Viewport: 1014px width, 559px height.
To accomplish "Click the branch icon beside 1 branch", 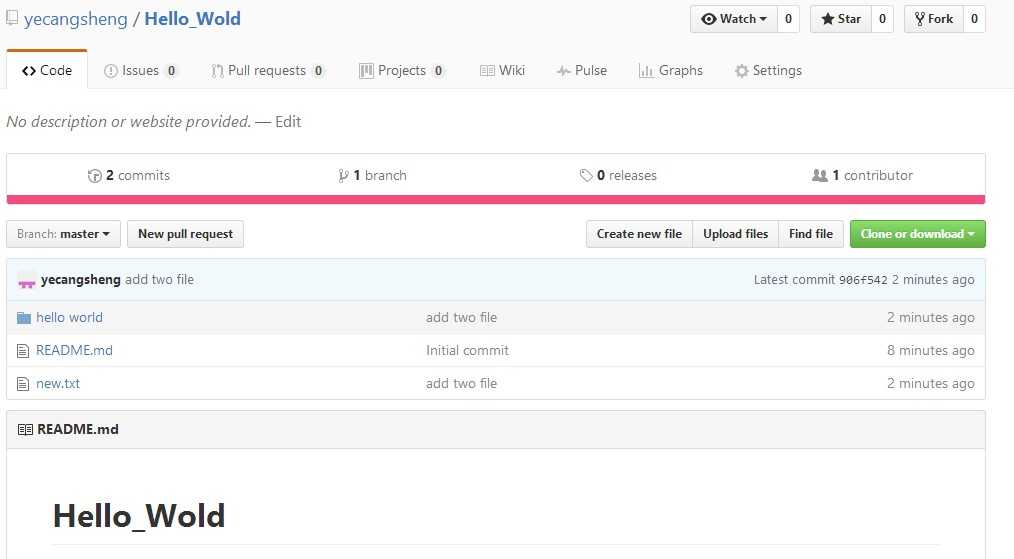I will pos(343,175).
